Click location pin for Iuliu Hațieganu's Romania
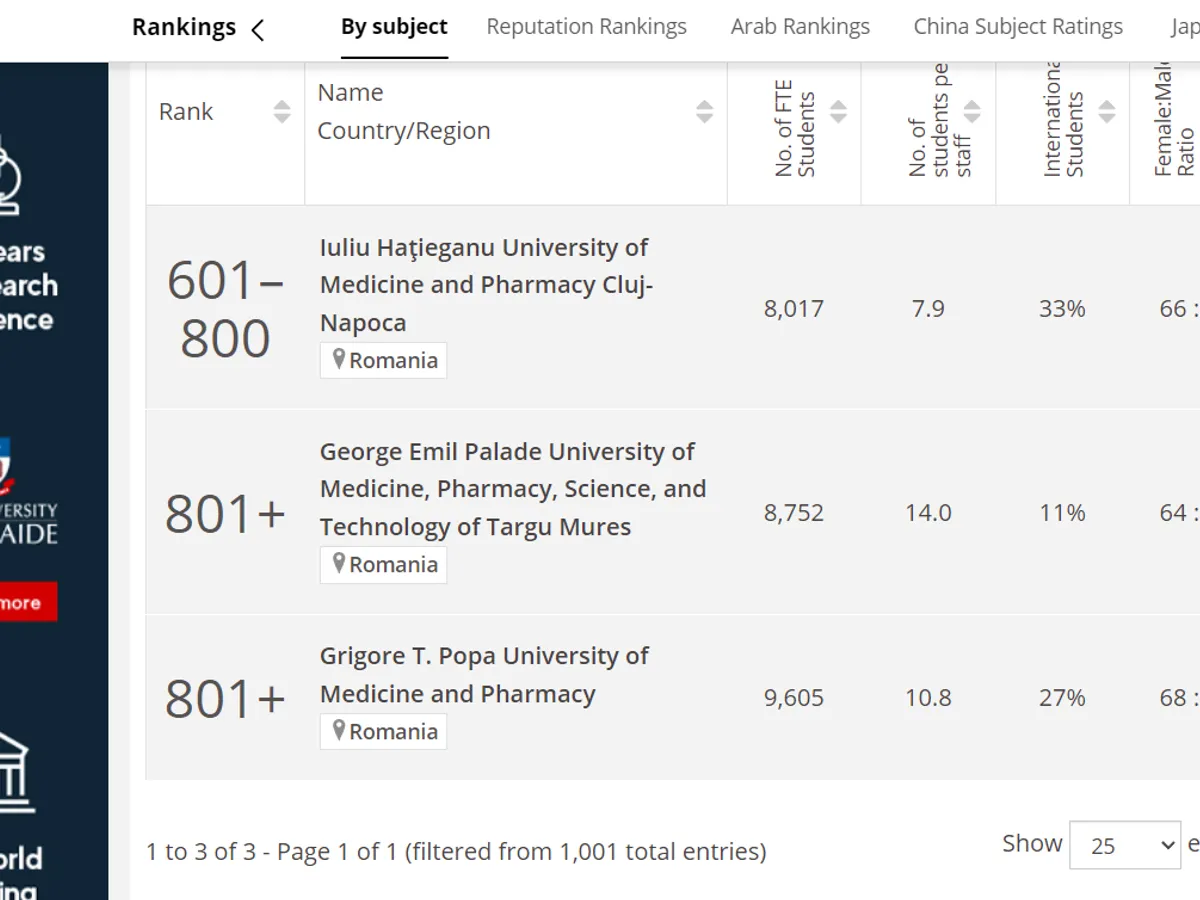 (x=339, y=360)
